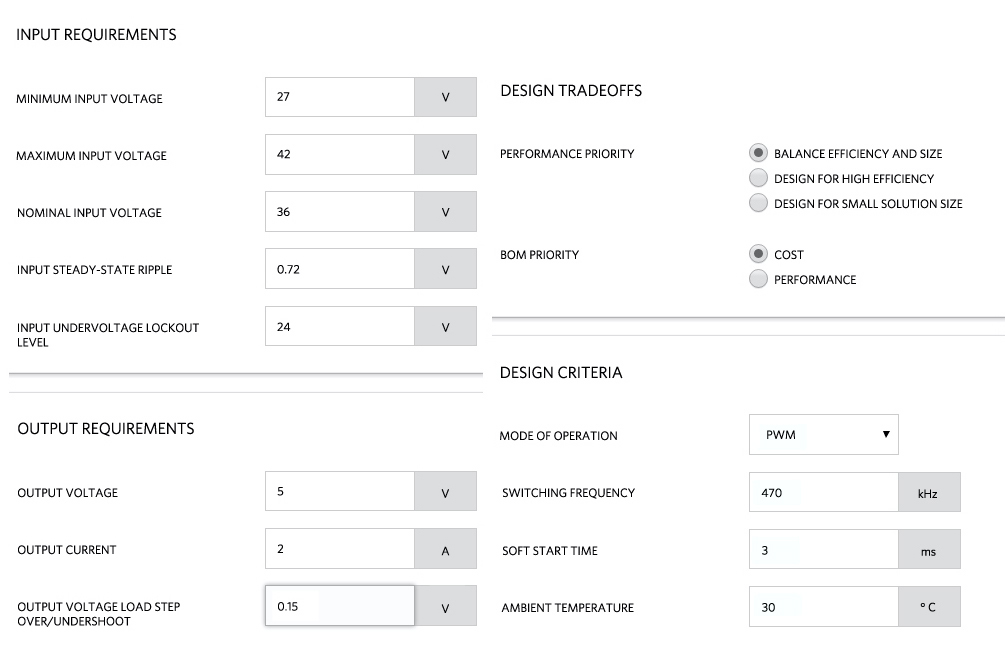Image resolution: width=1005 pixels, height=645 pixels.
Task: Focus the Nominal Input Voltage field
Action: pos(340,211)
